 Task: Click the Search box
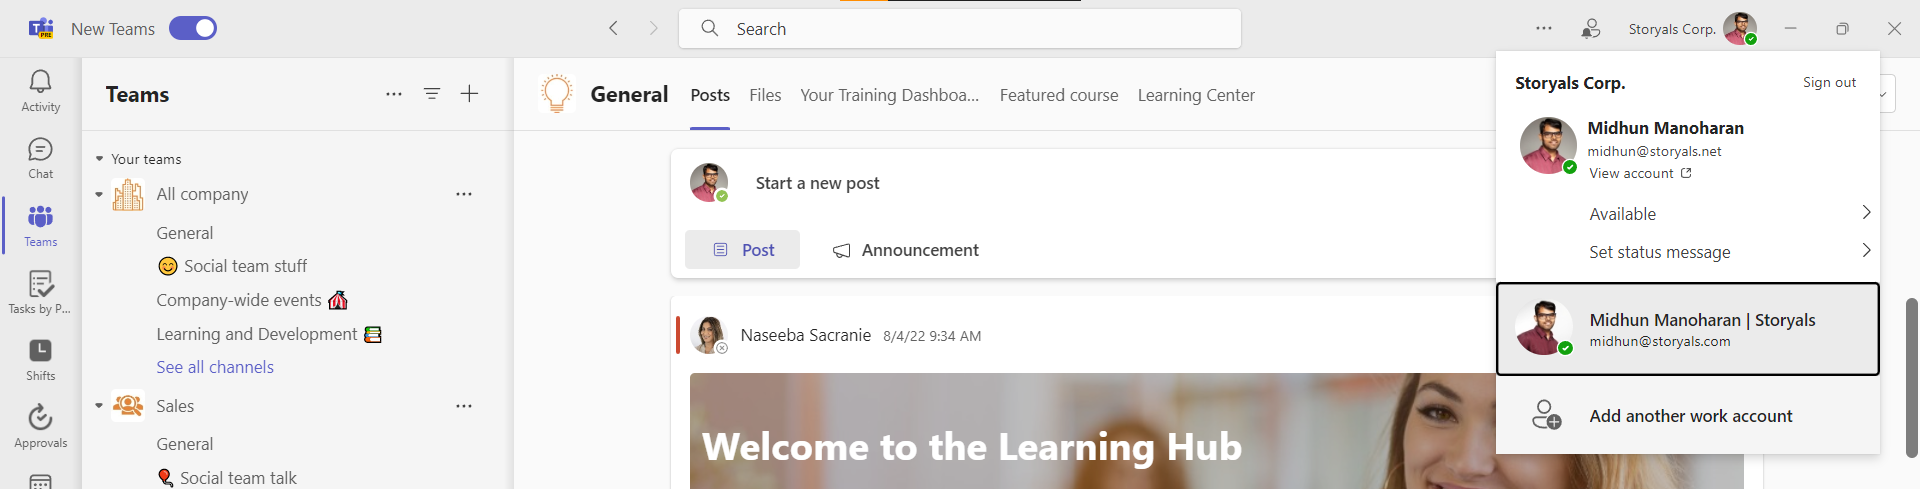[x=960, y=29]
